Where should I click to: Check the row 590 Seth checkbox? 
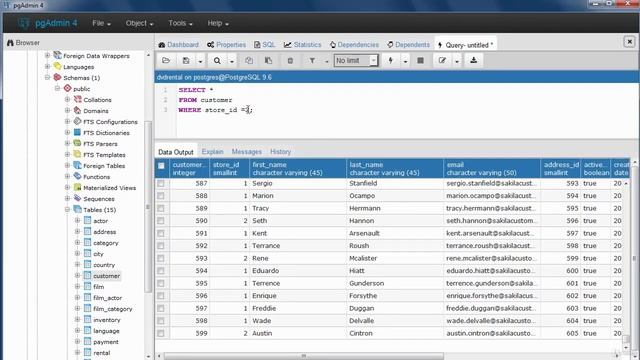[161, 221]
